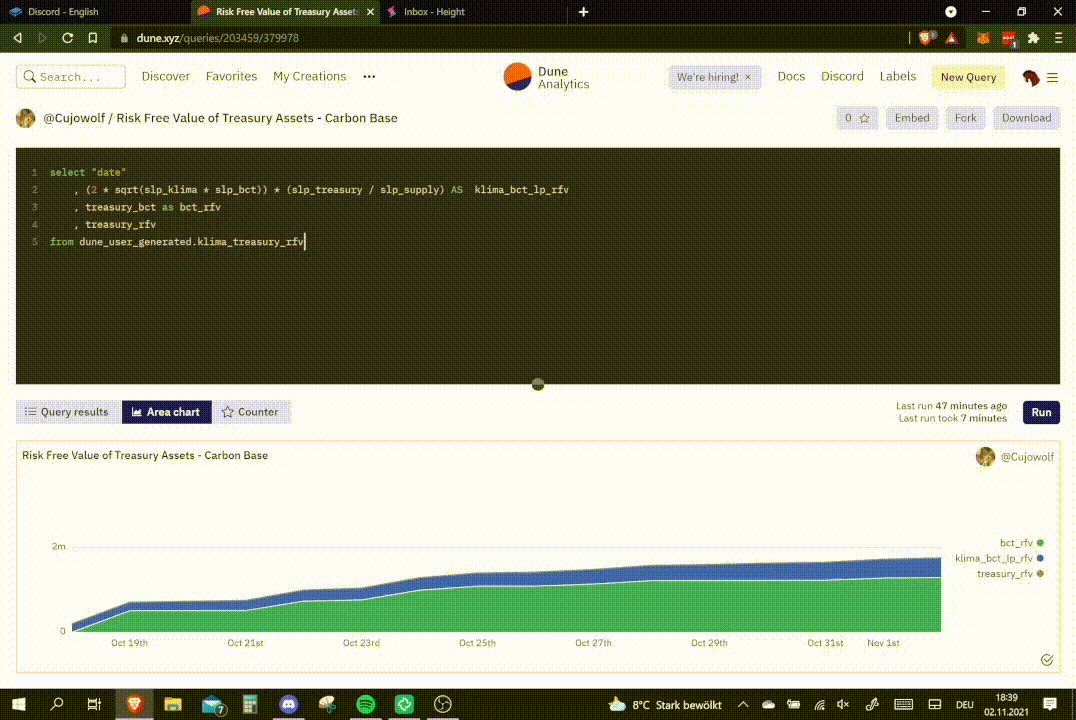This screenshot has height=720, width=1076.
Task: Open Spotify from the taskbar
Action: coord(365,704)
